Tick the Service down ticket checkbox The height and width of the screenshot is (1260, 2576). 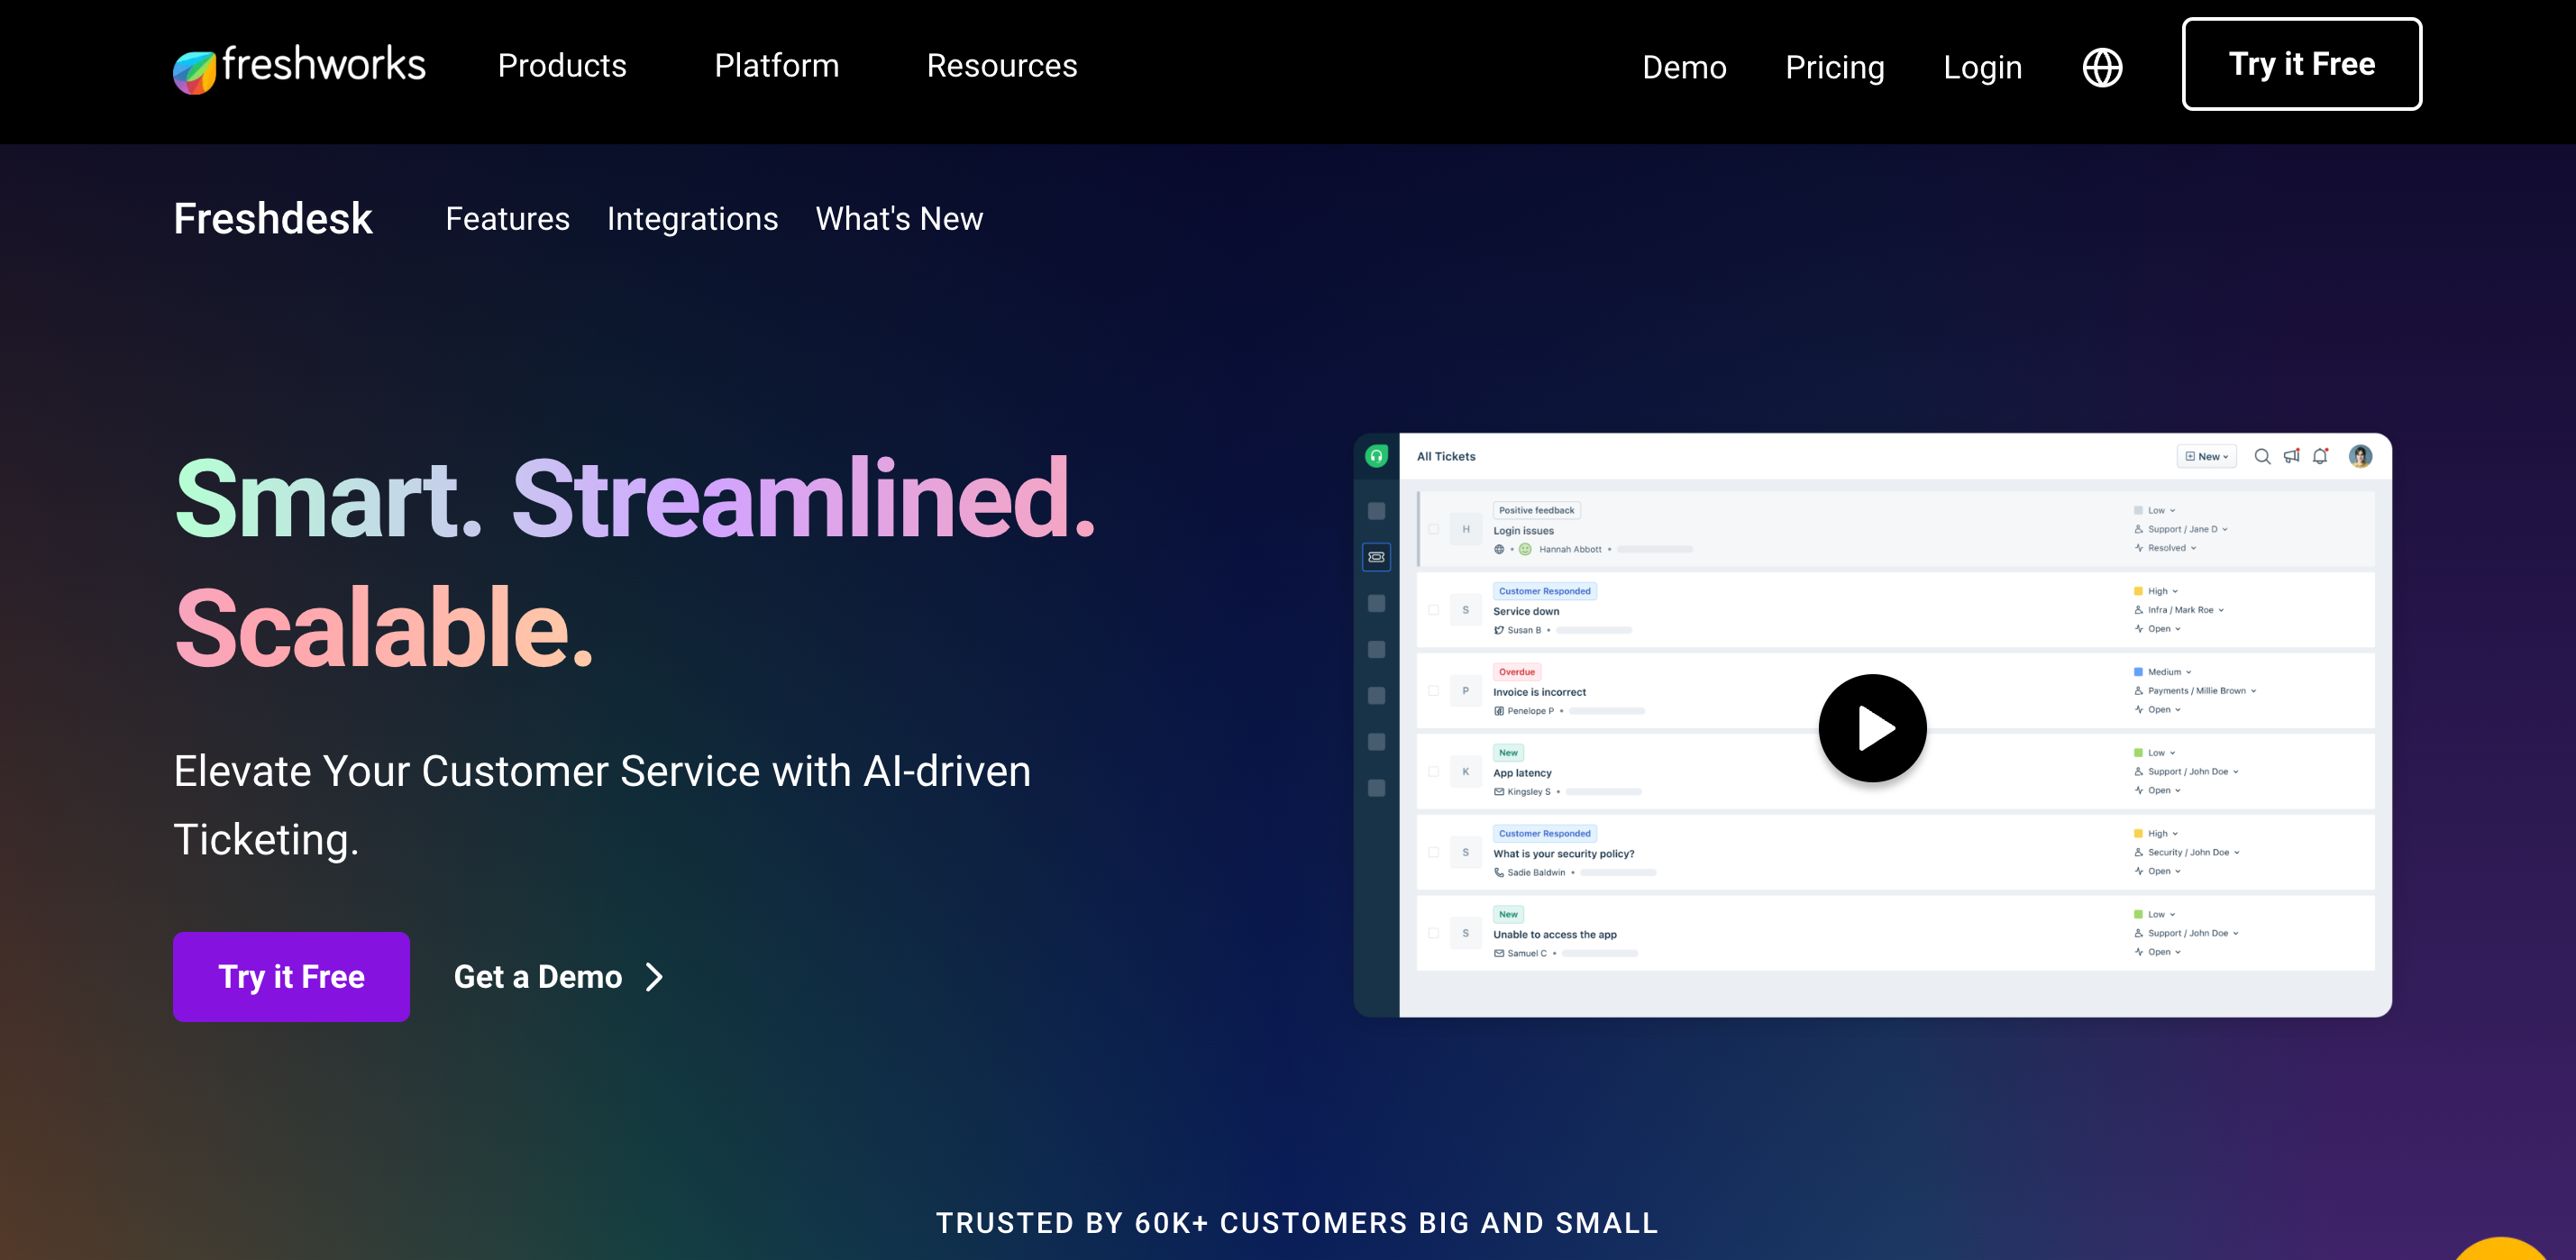(x=1433, y=610)
